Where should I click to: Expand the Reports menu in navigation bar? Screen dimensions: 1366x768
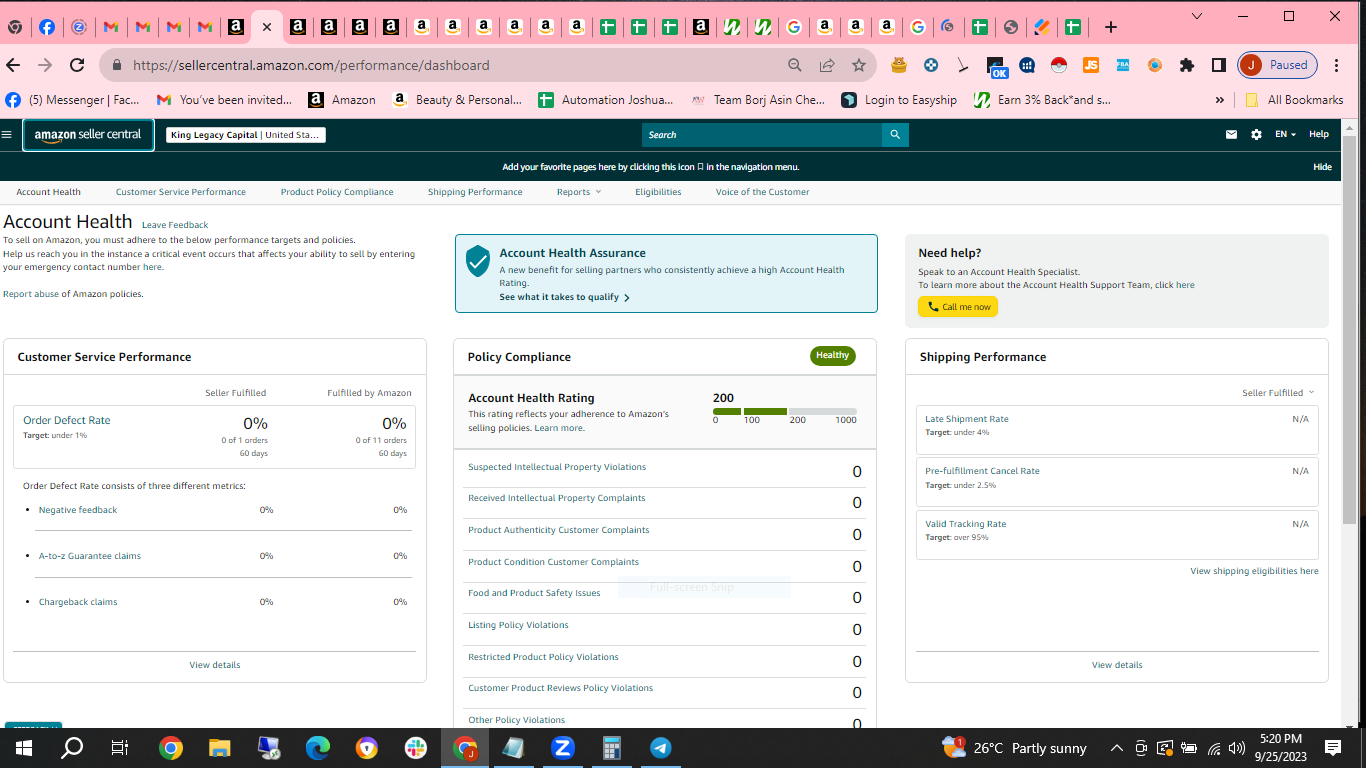coord(579,192)
